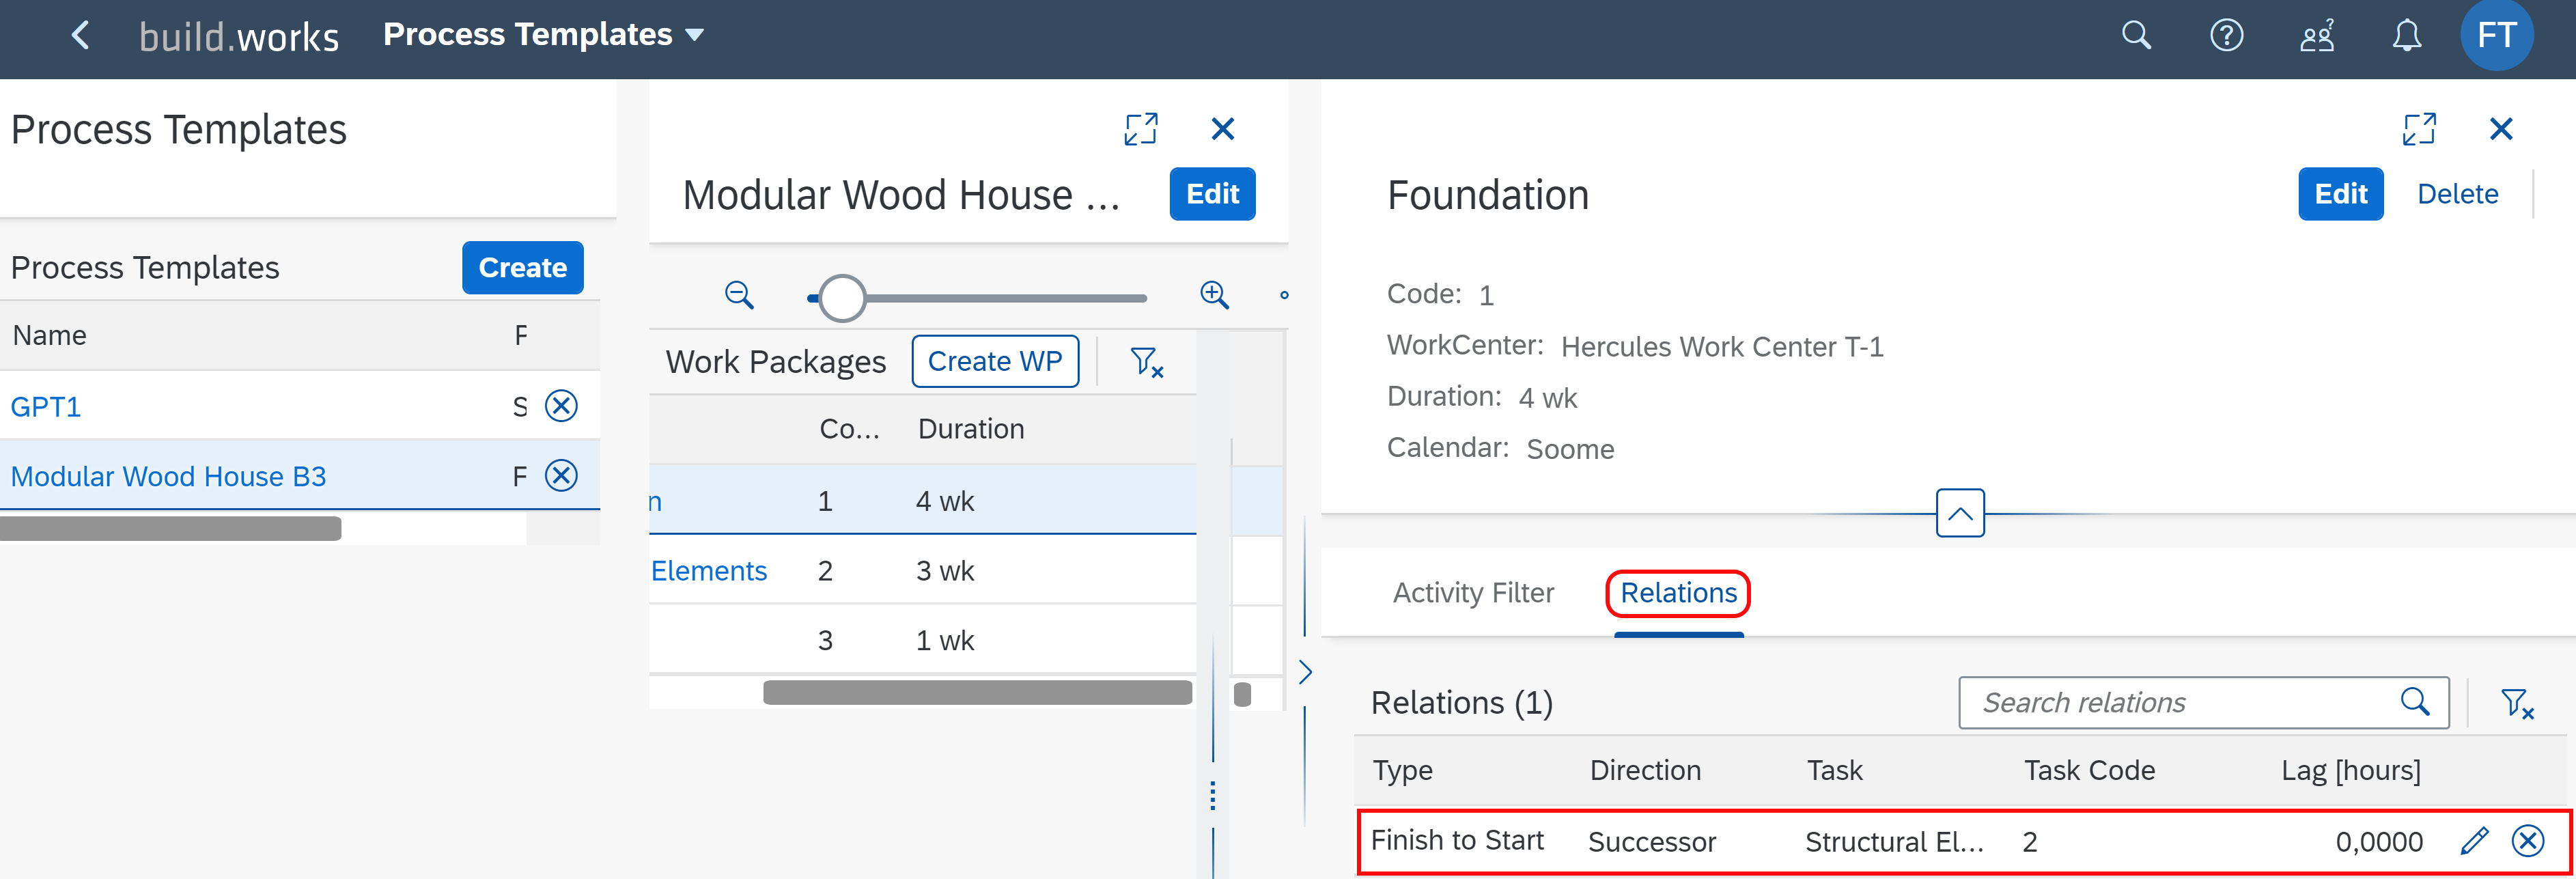The height and width of the screenshot is (879, 2576).
Task: Collapse the Foundation header section
Action: click(1960, 514)
